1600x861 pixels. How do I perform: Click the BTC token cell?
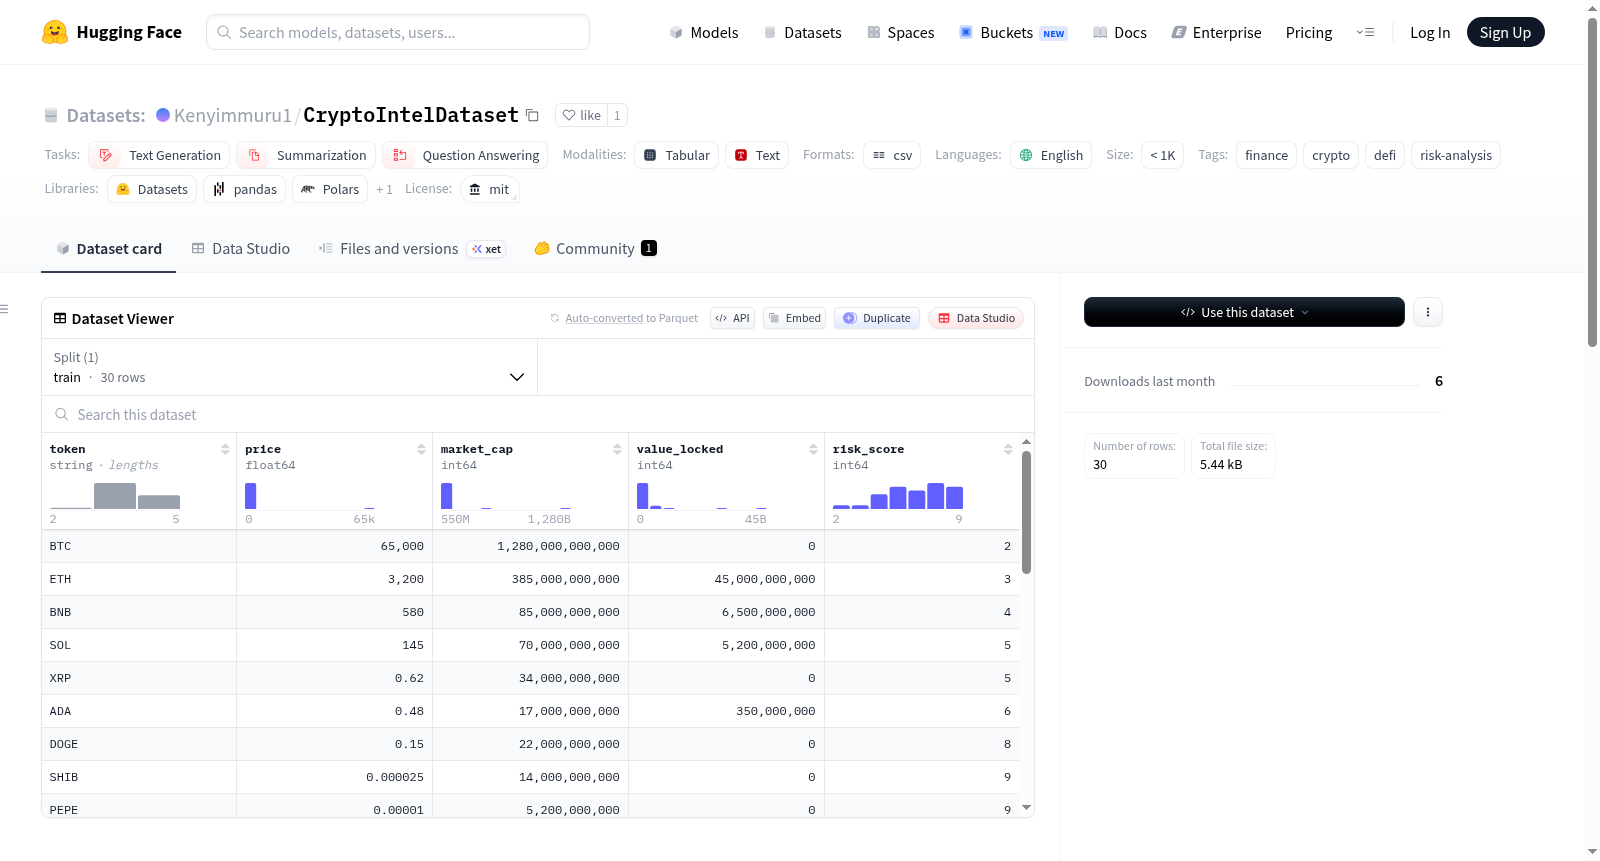pyautogui.click(x=139, y=546)
